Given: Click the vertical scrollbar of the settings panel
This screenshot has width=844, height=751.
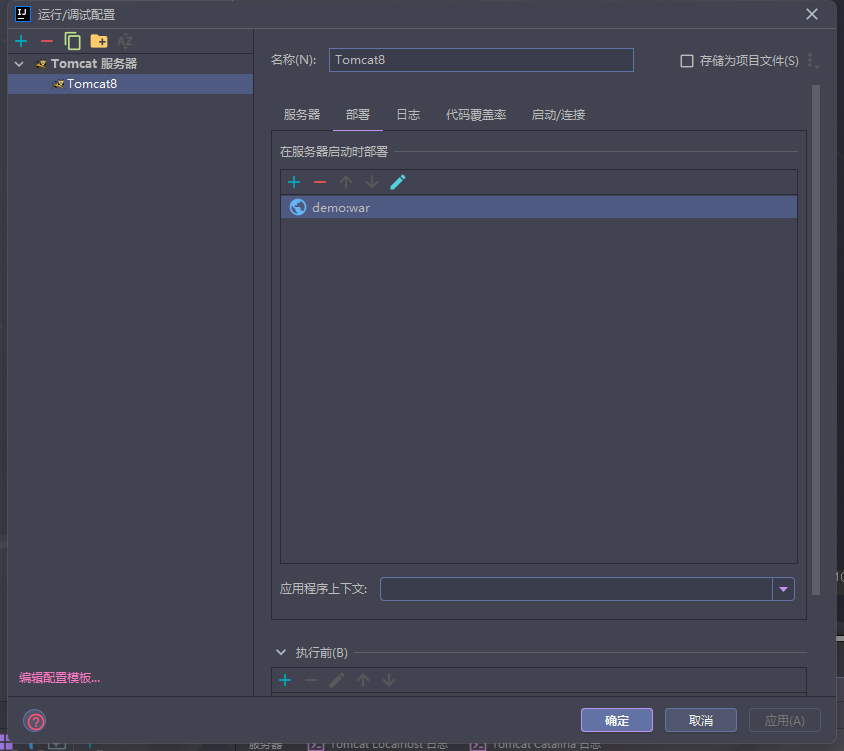Looking at the screenshot, I should click(816, 339).
